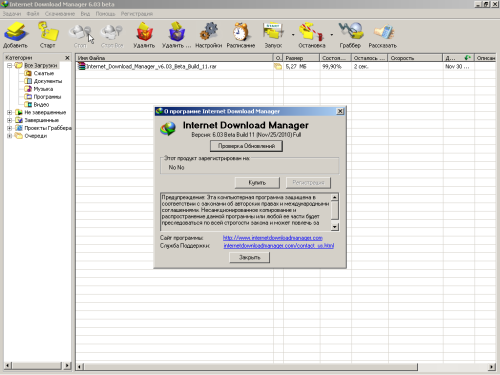The width and height of the screenshot is (500, 375).
Task: Click the category panel scroll-right arrow
Action: 67,366
